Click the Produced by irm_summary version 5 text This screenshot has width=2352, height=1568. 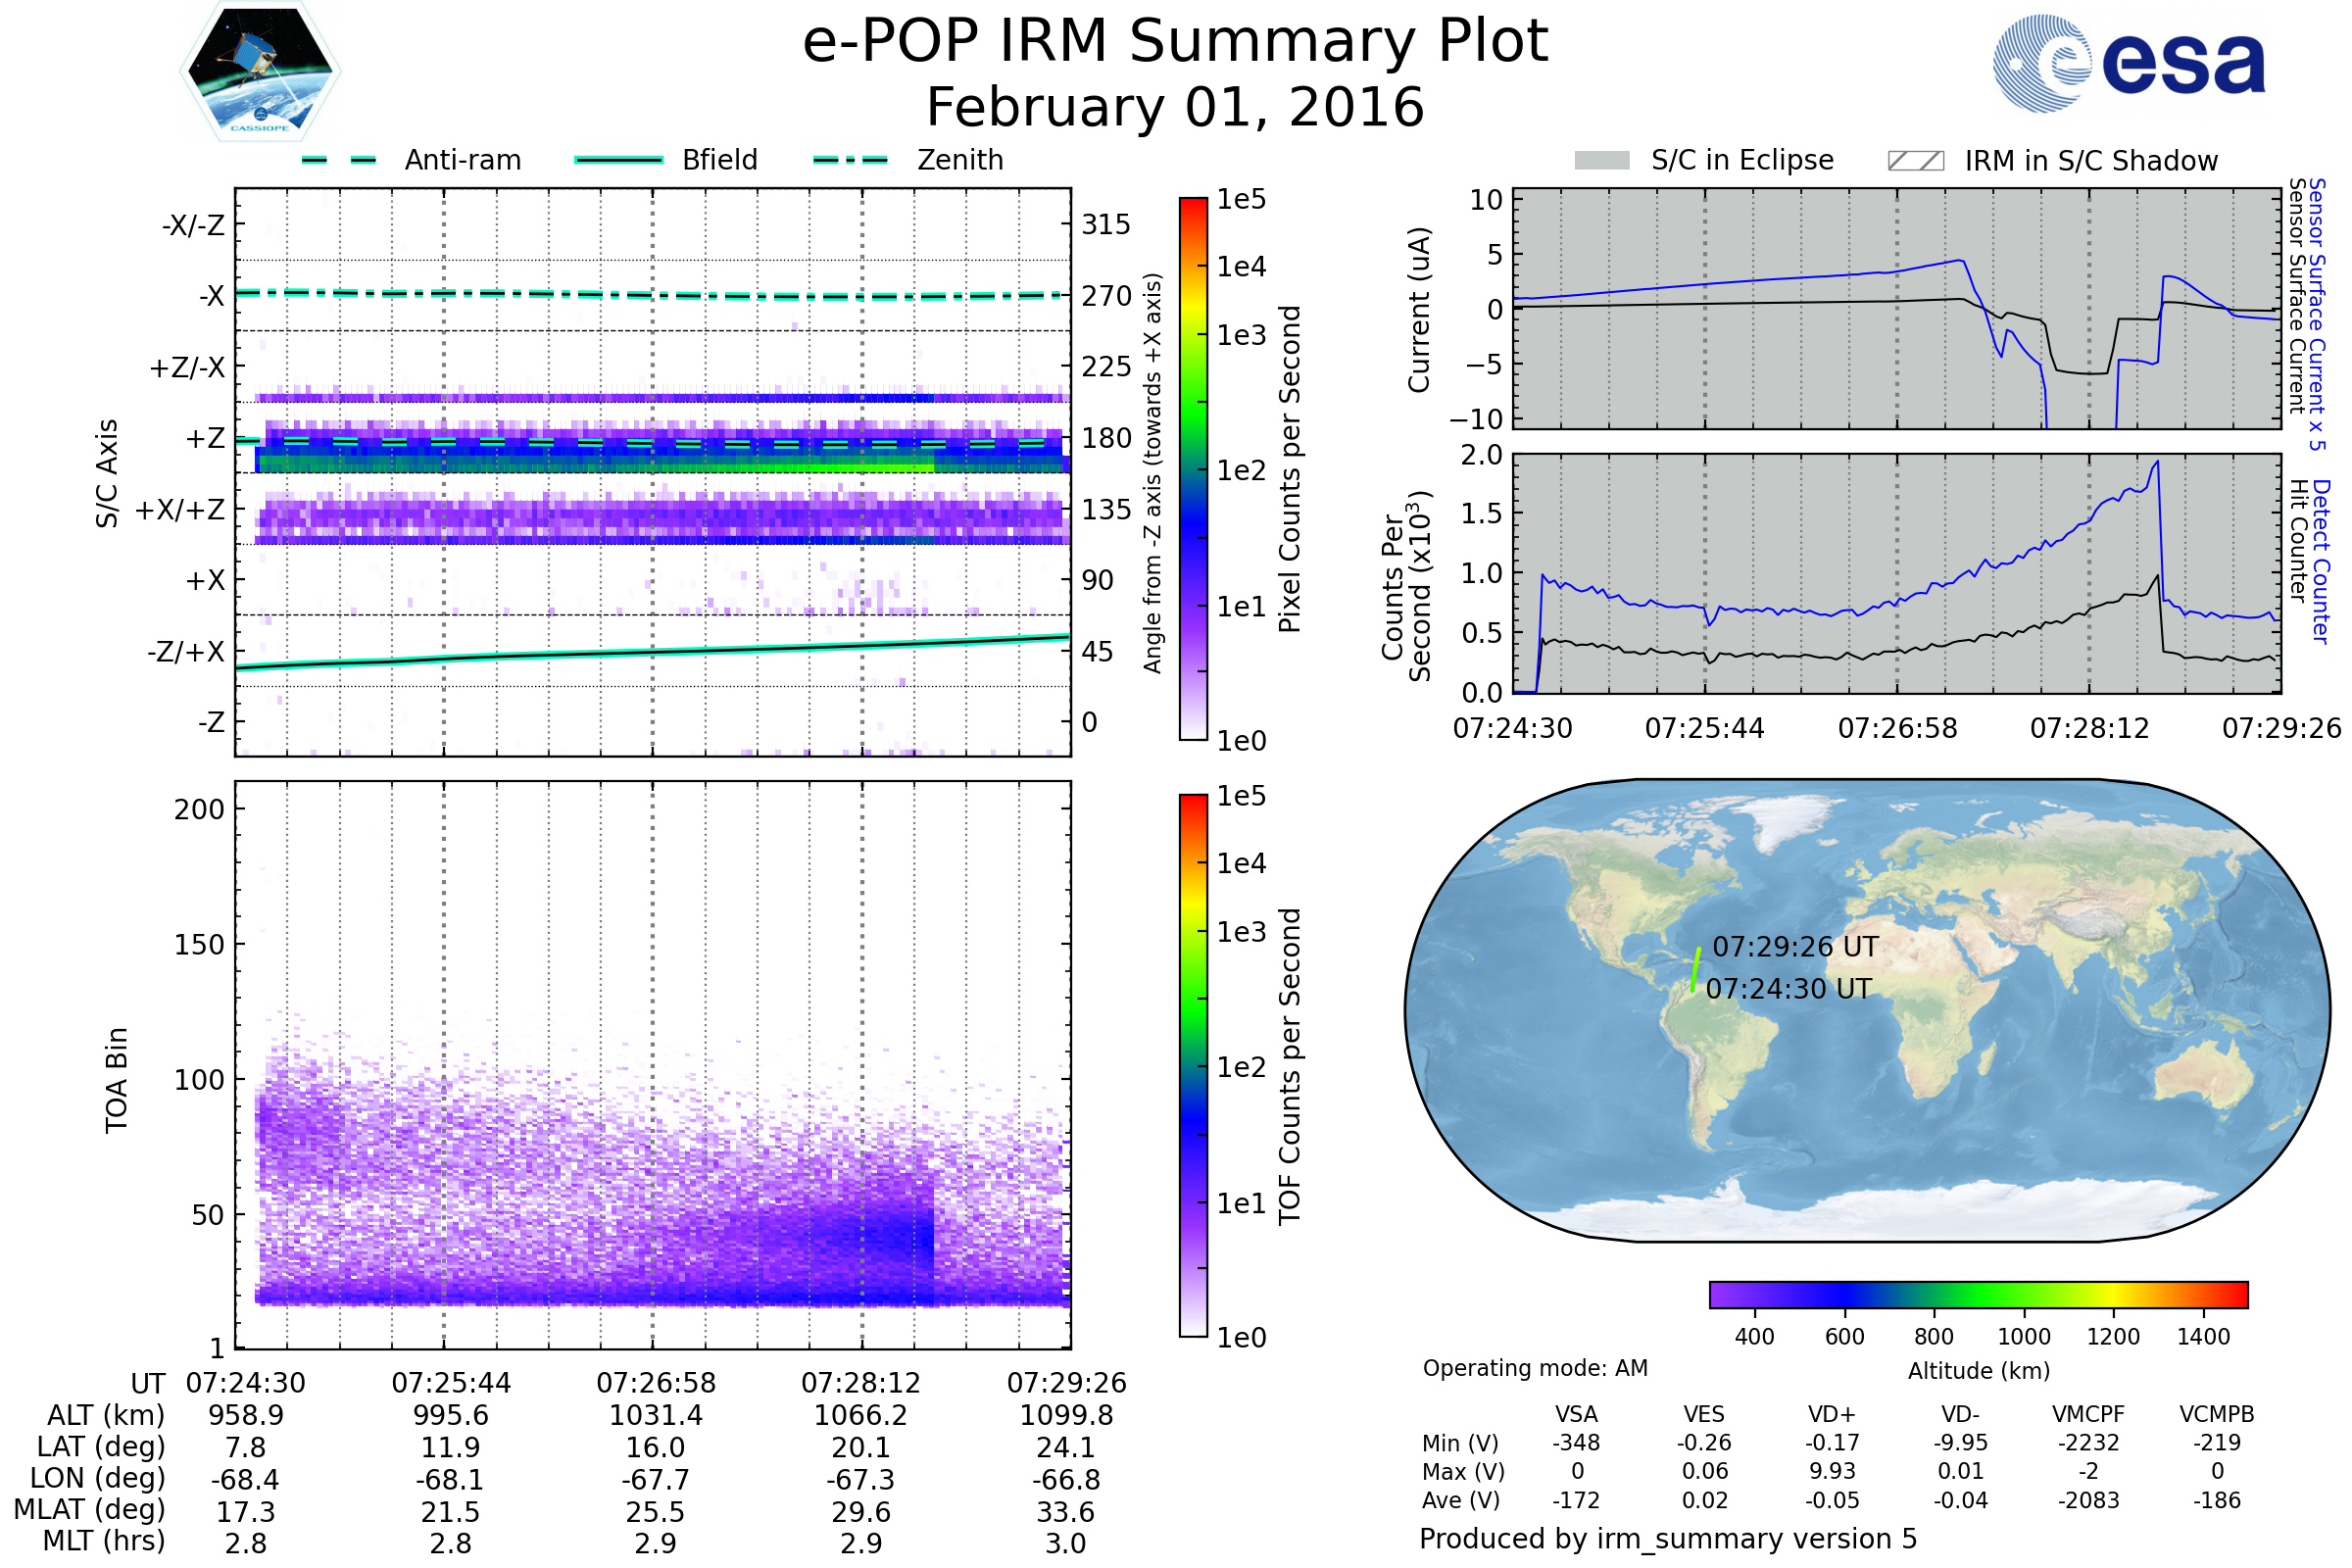pyautogui.click(x=1668, y=1538)
